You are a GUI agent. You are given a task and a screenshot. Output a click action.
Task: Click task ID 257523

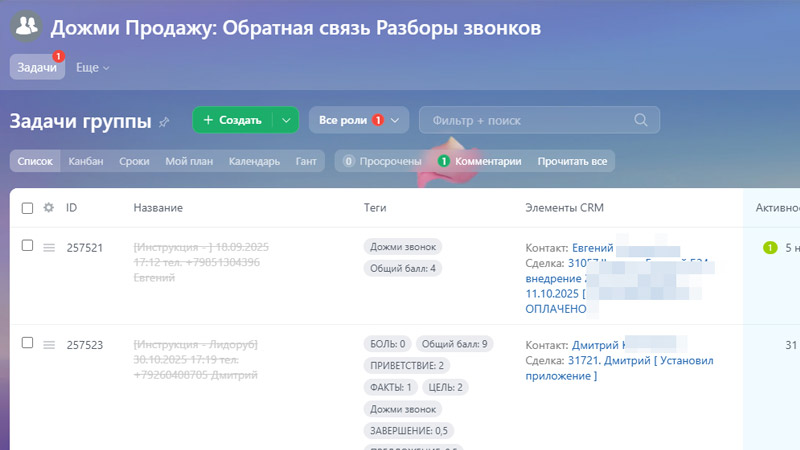click(85, 345)
